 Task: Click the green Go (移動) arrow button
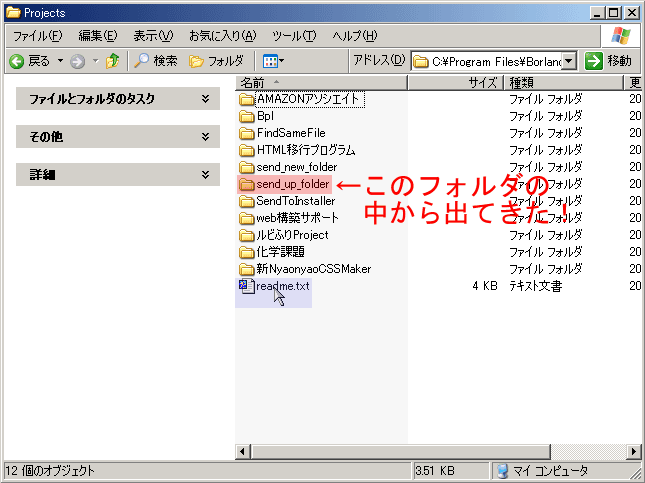594,61
